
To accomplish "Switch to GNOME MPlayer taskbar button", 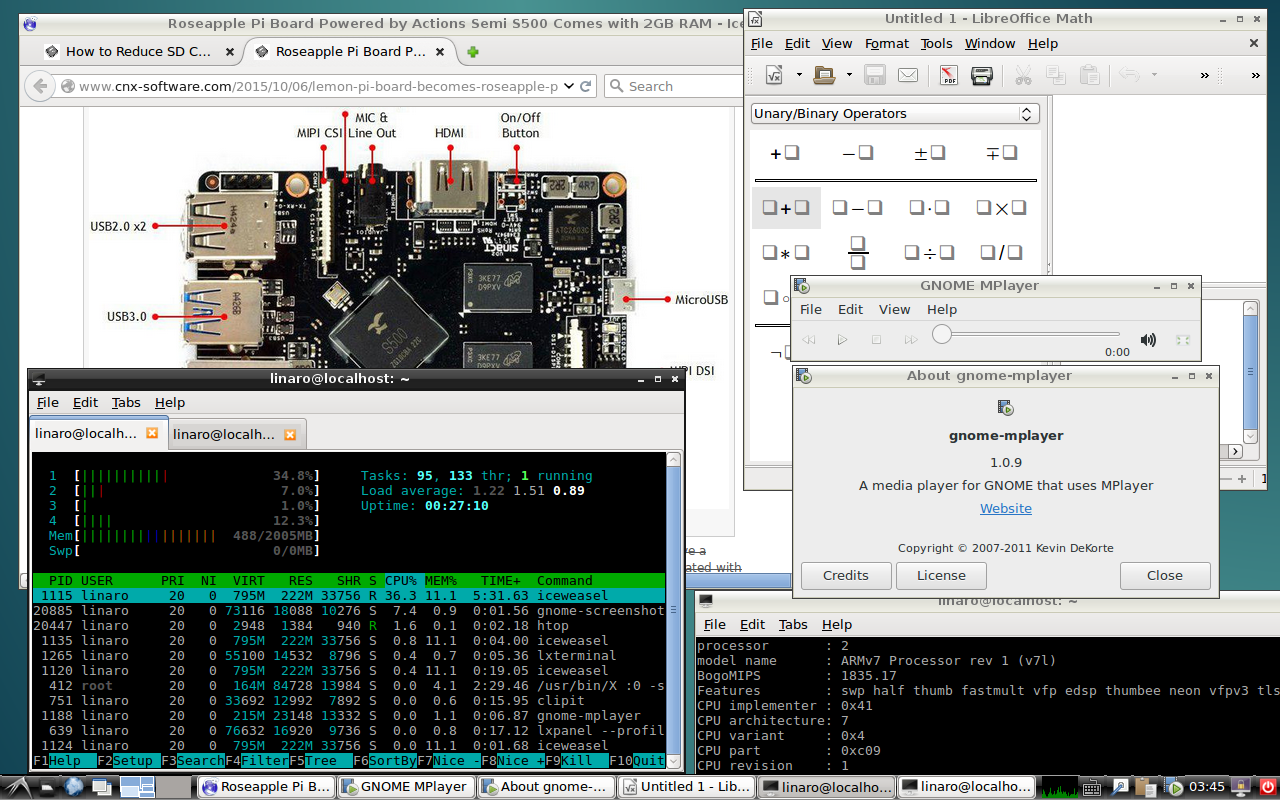I will click(x=406, y=787).
